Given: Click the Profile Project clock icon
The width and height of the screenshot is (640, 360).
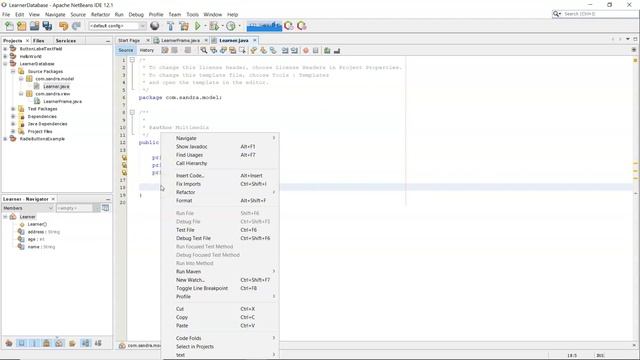Looking at the screenshot, I should (231, 26).
